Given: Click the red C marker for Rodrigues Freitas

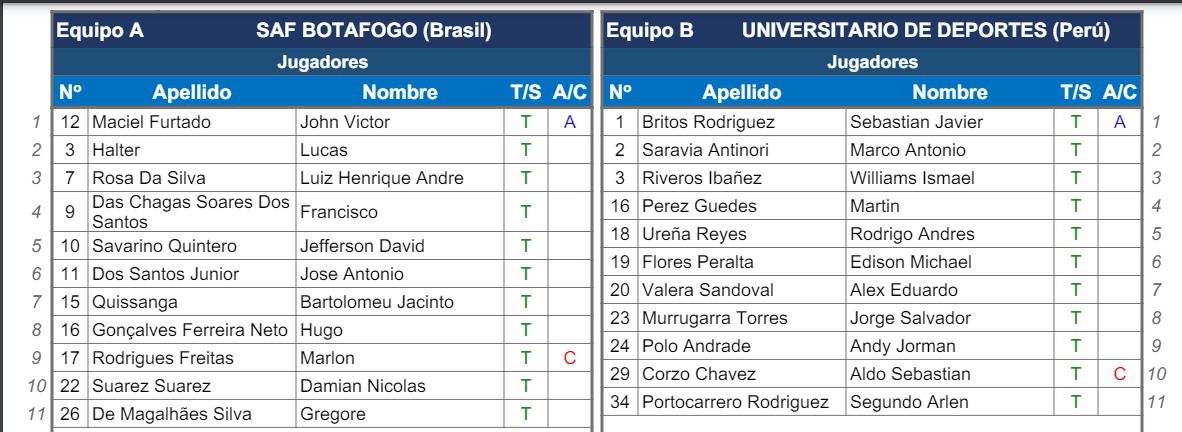Looking at the screenshot, I should click(x=570, y=358).
